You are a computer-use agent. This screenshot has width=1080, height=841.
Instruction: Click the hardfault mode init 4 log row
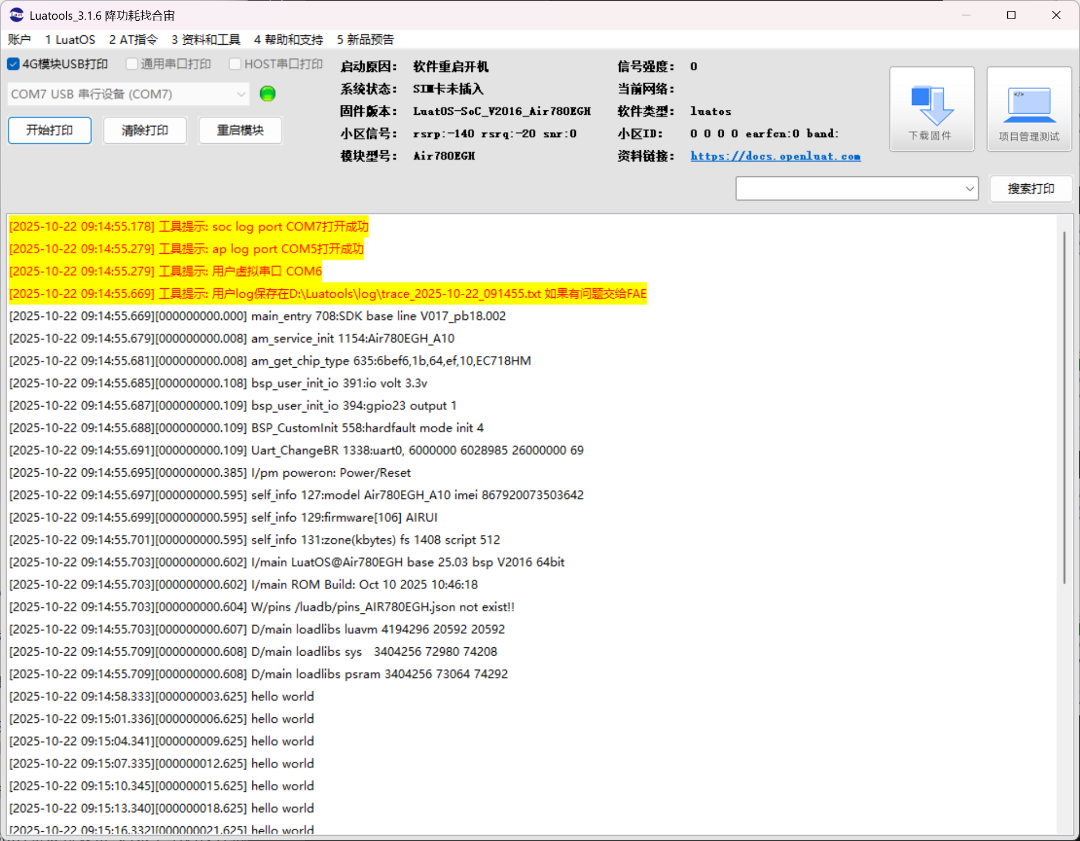(x=247, y=428)
